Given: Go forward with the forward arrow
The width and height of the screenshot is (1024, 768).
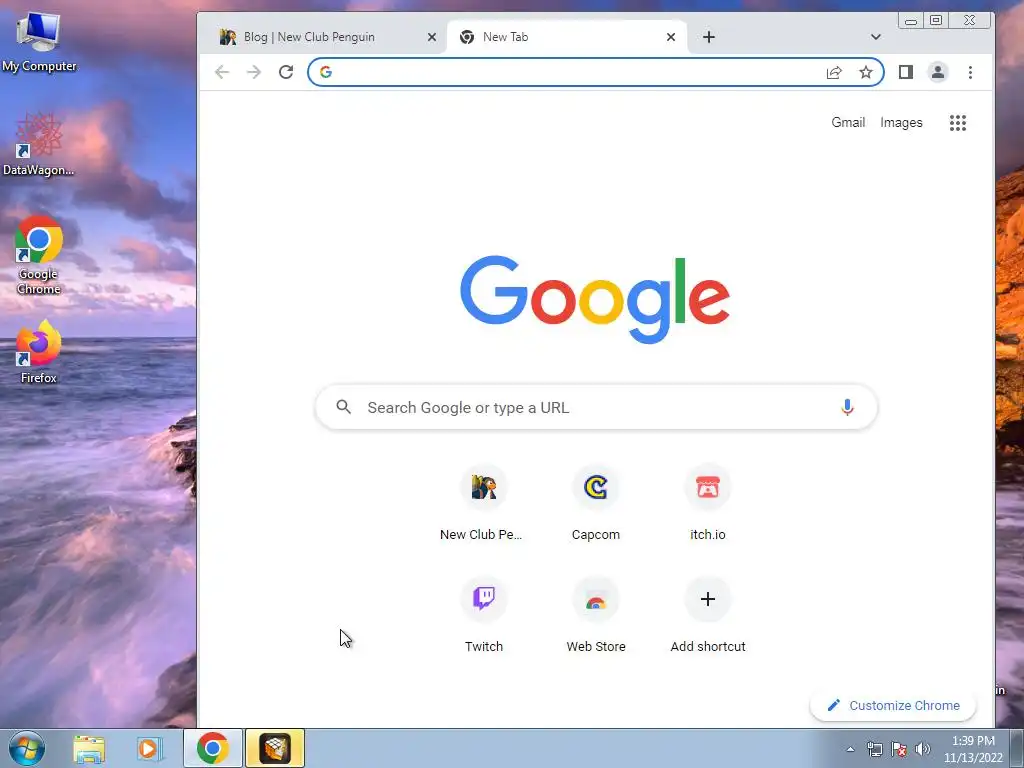Looking at the screenshot, I should click(x=254, y=72).
